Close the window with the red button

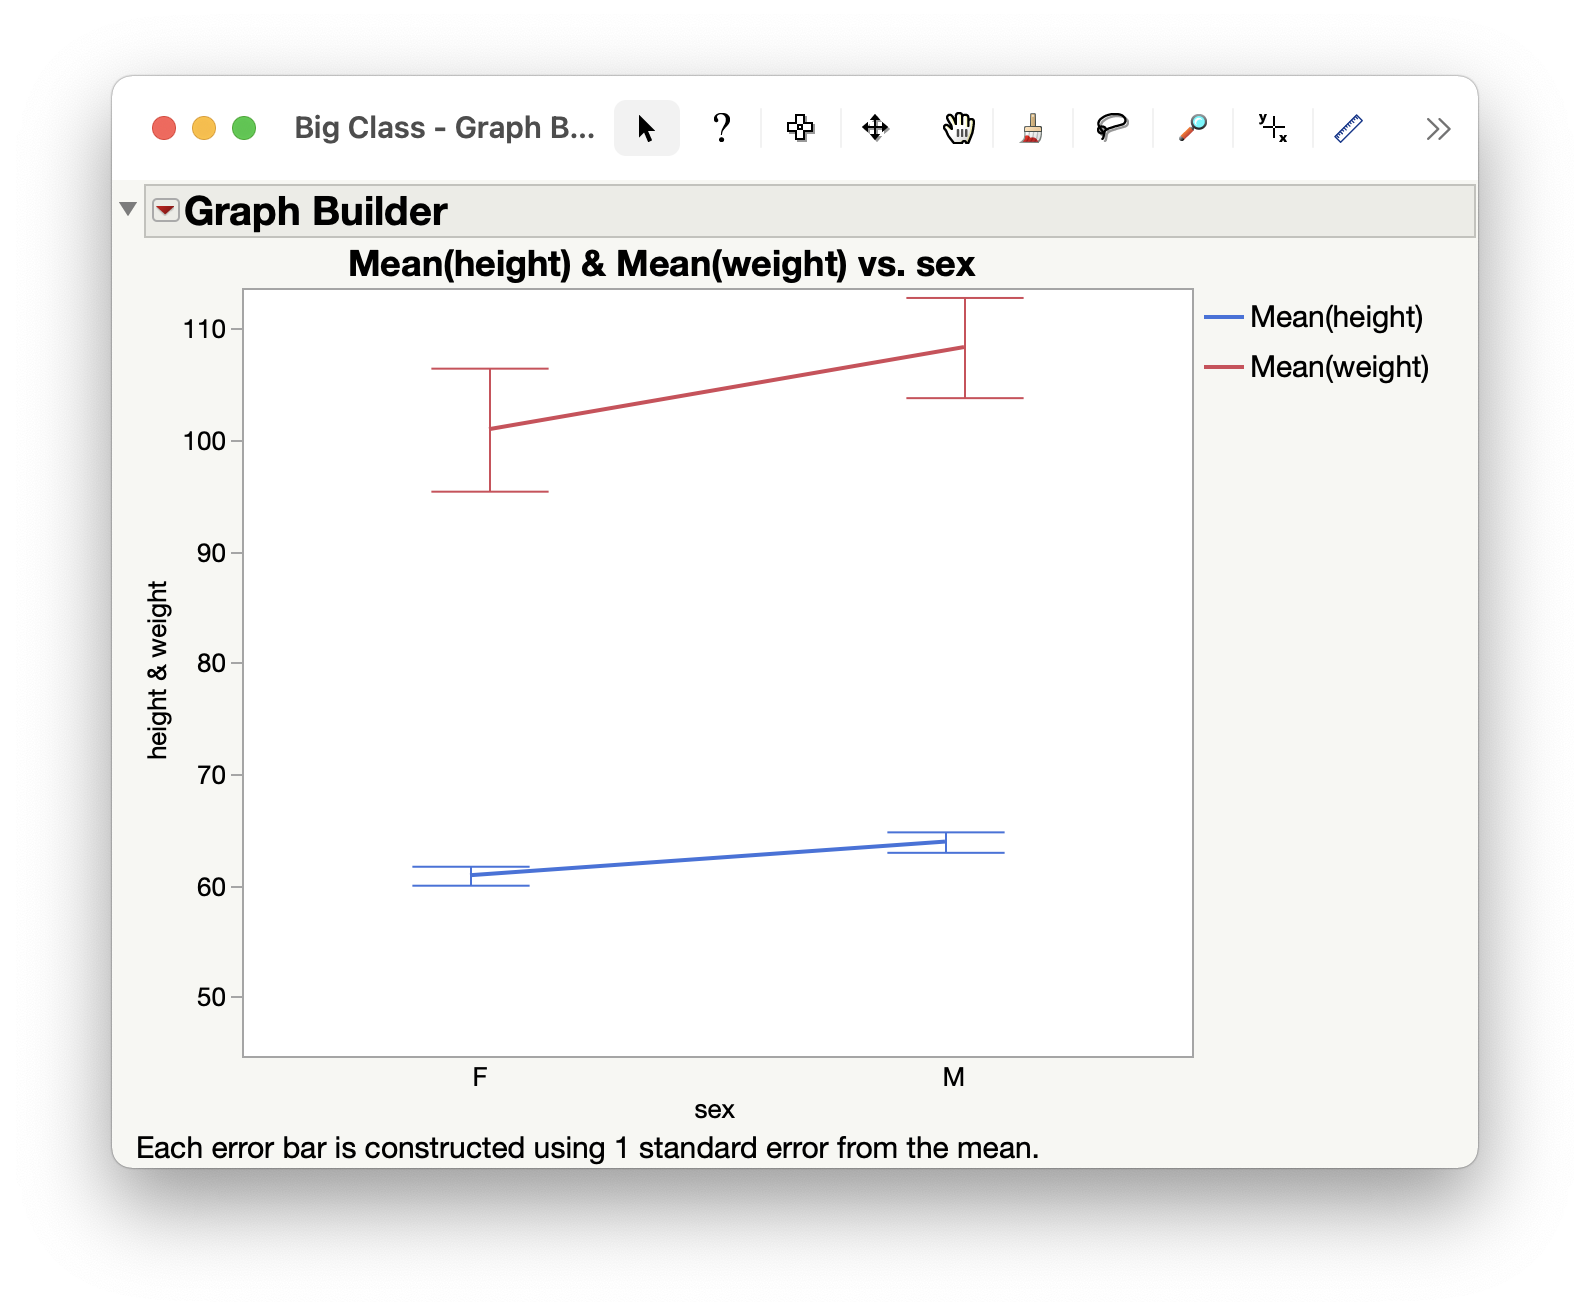[164, 128]
